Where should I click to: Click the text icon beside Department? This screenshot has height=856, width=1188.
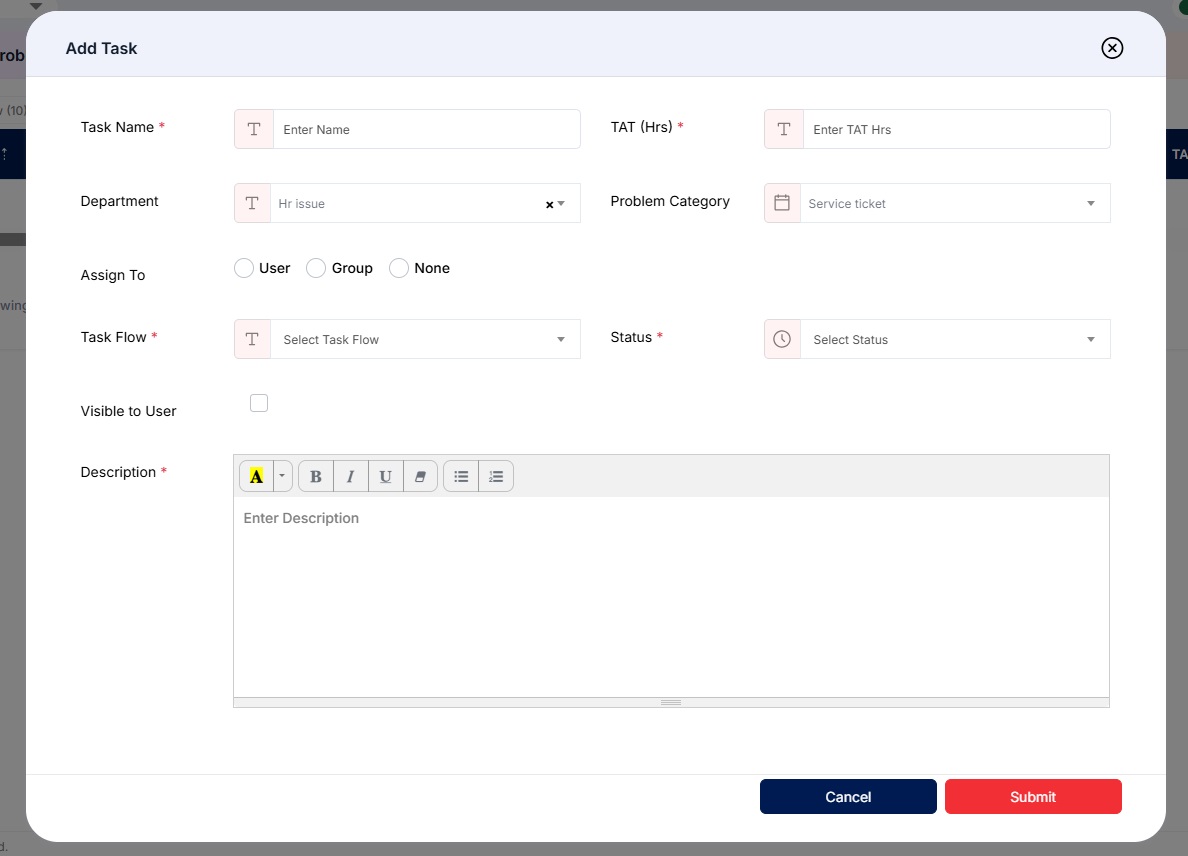(x=252, y=203)
